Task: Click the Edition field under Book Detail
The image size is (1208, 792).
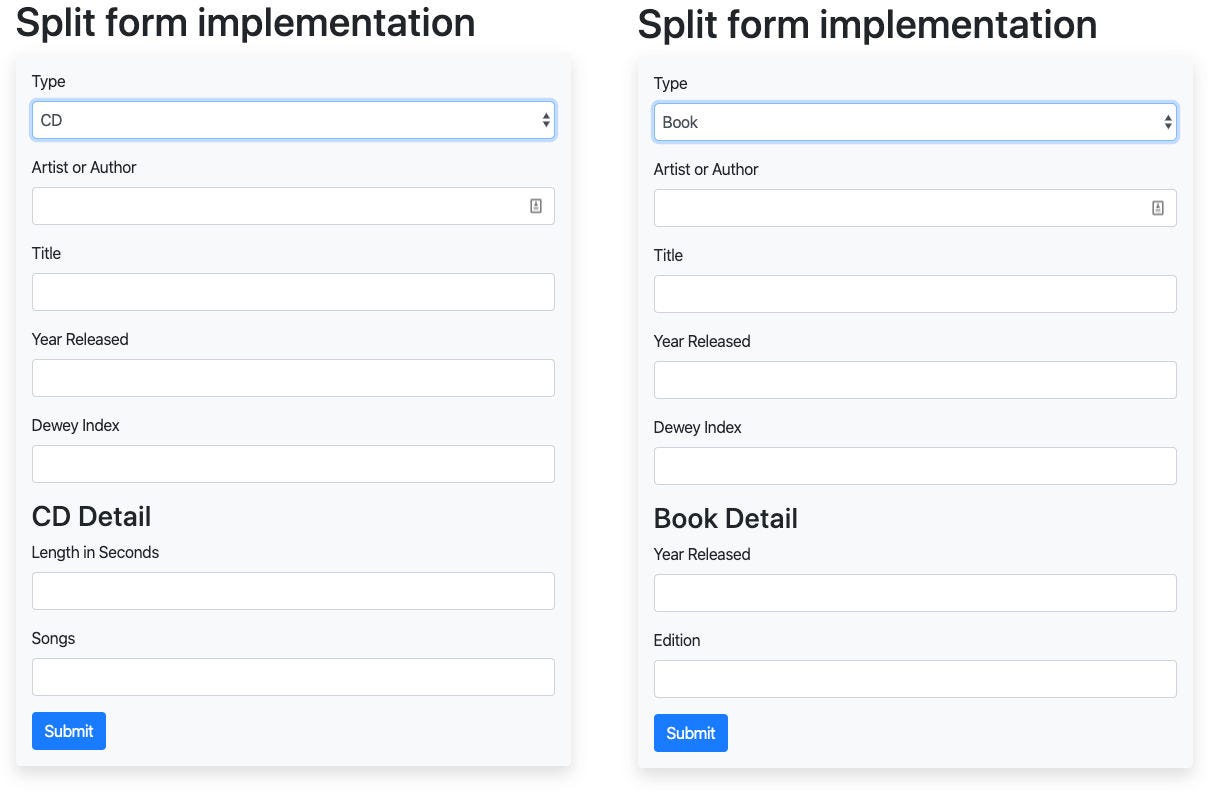Action: click(915, 678)
